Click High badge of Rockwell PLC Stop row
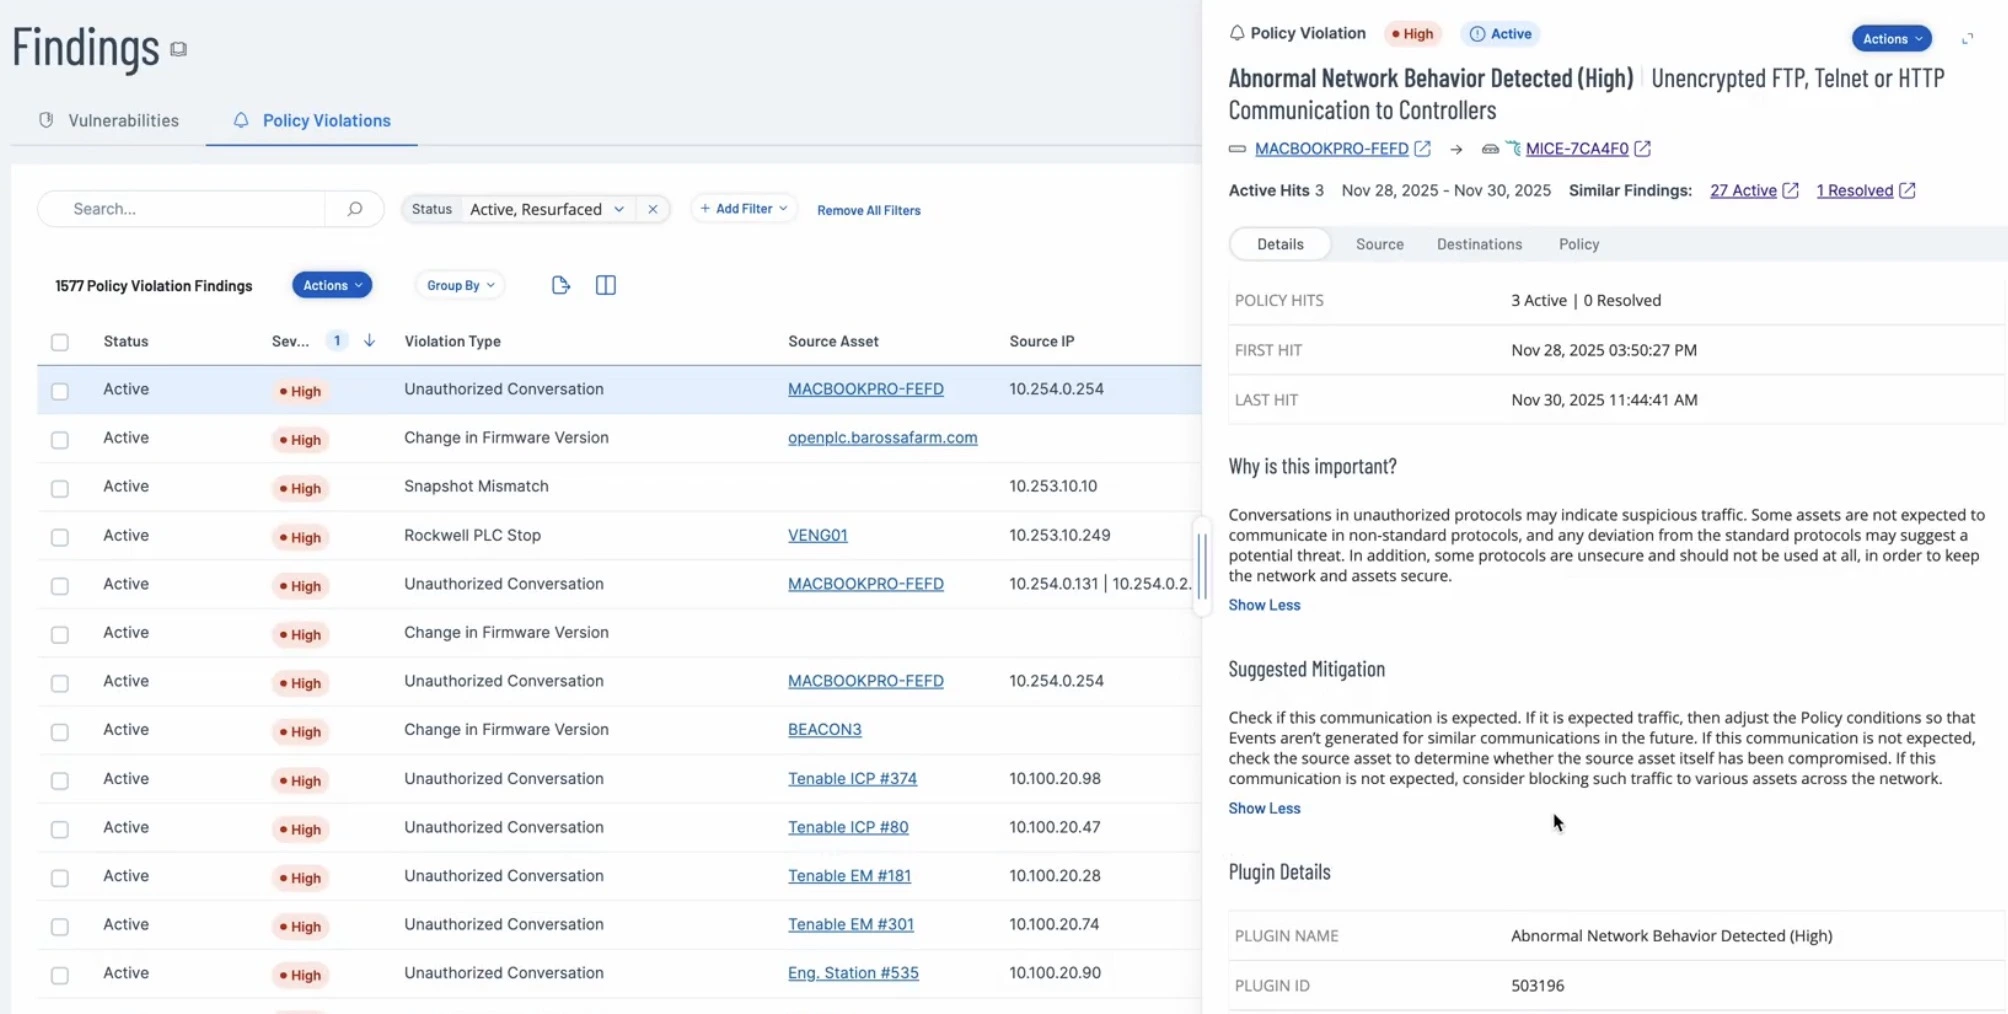Image resolution: width=2008 pixels, height=1014 pixels. (300, 537)
